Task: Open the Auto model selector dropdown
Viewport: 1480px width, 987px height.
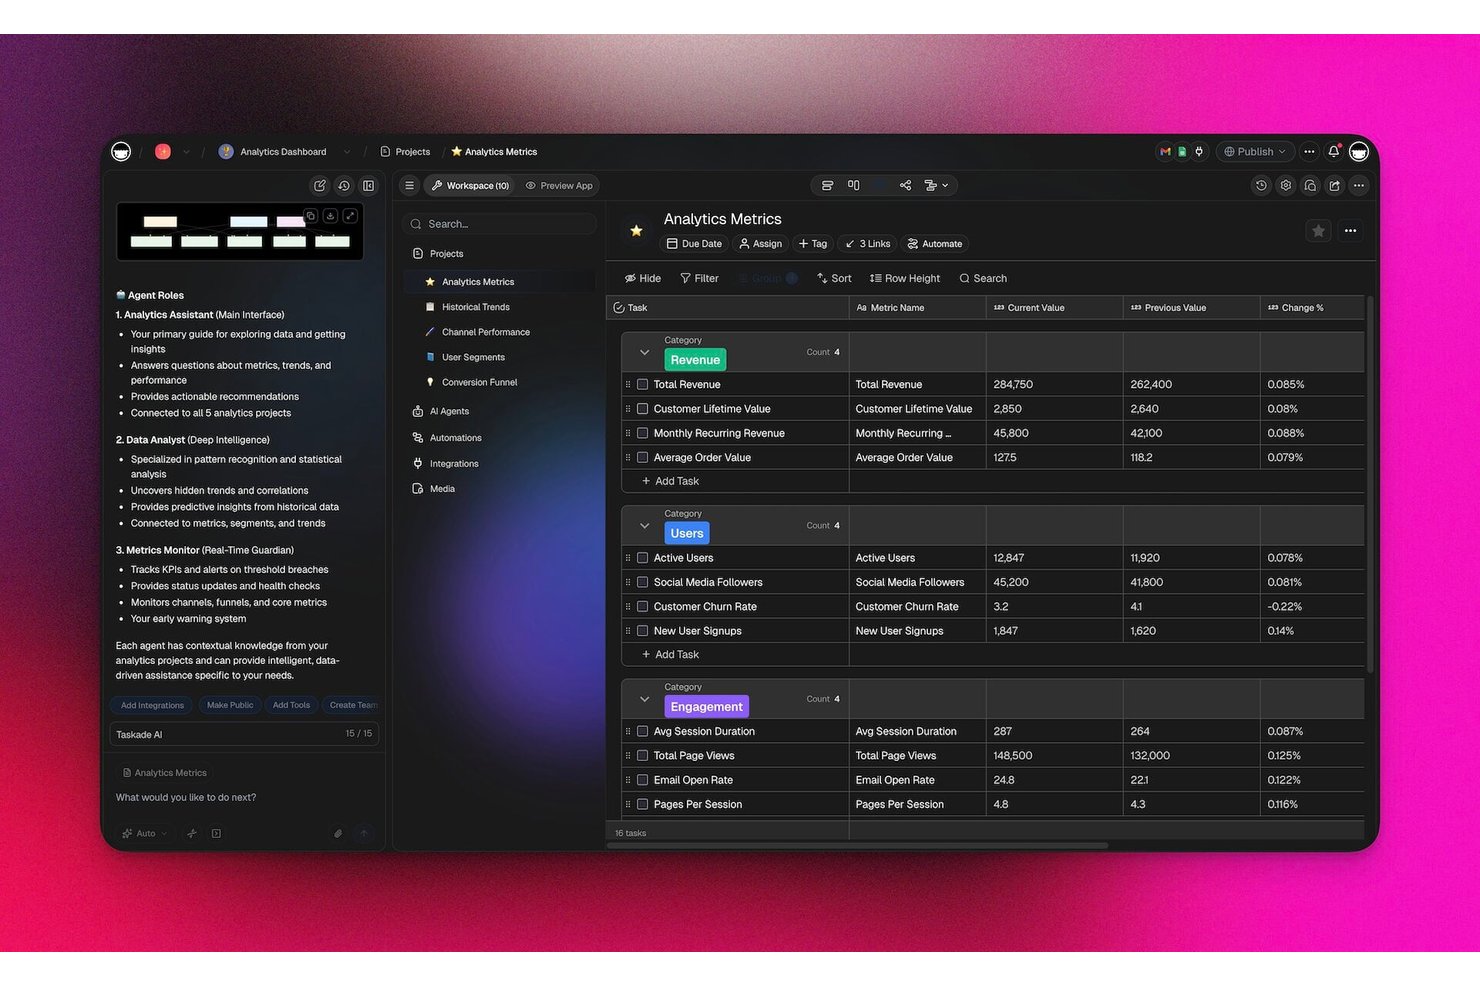Action: click(145, 833)
